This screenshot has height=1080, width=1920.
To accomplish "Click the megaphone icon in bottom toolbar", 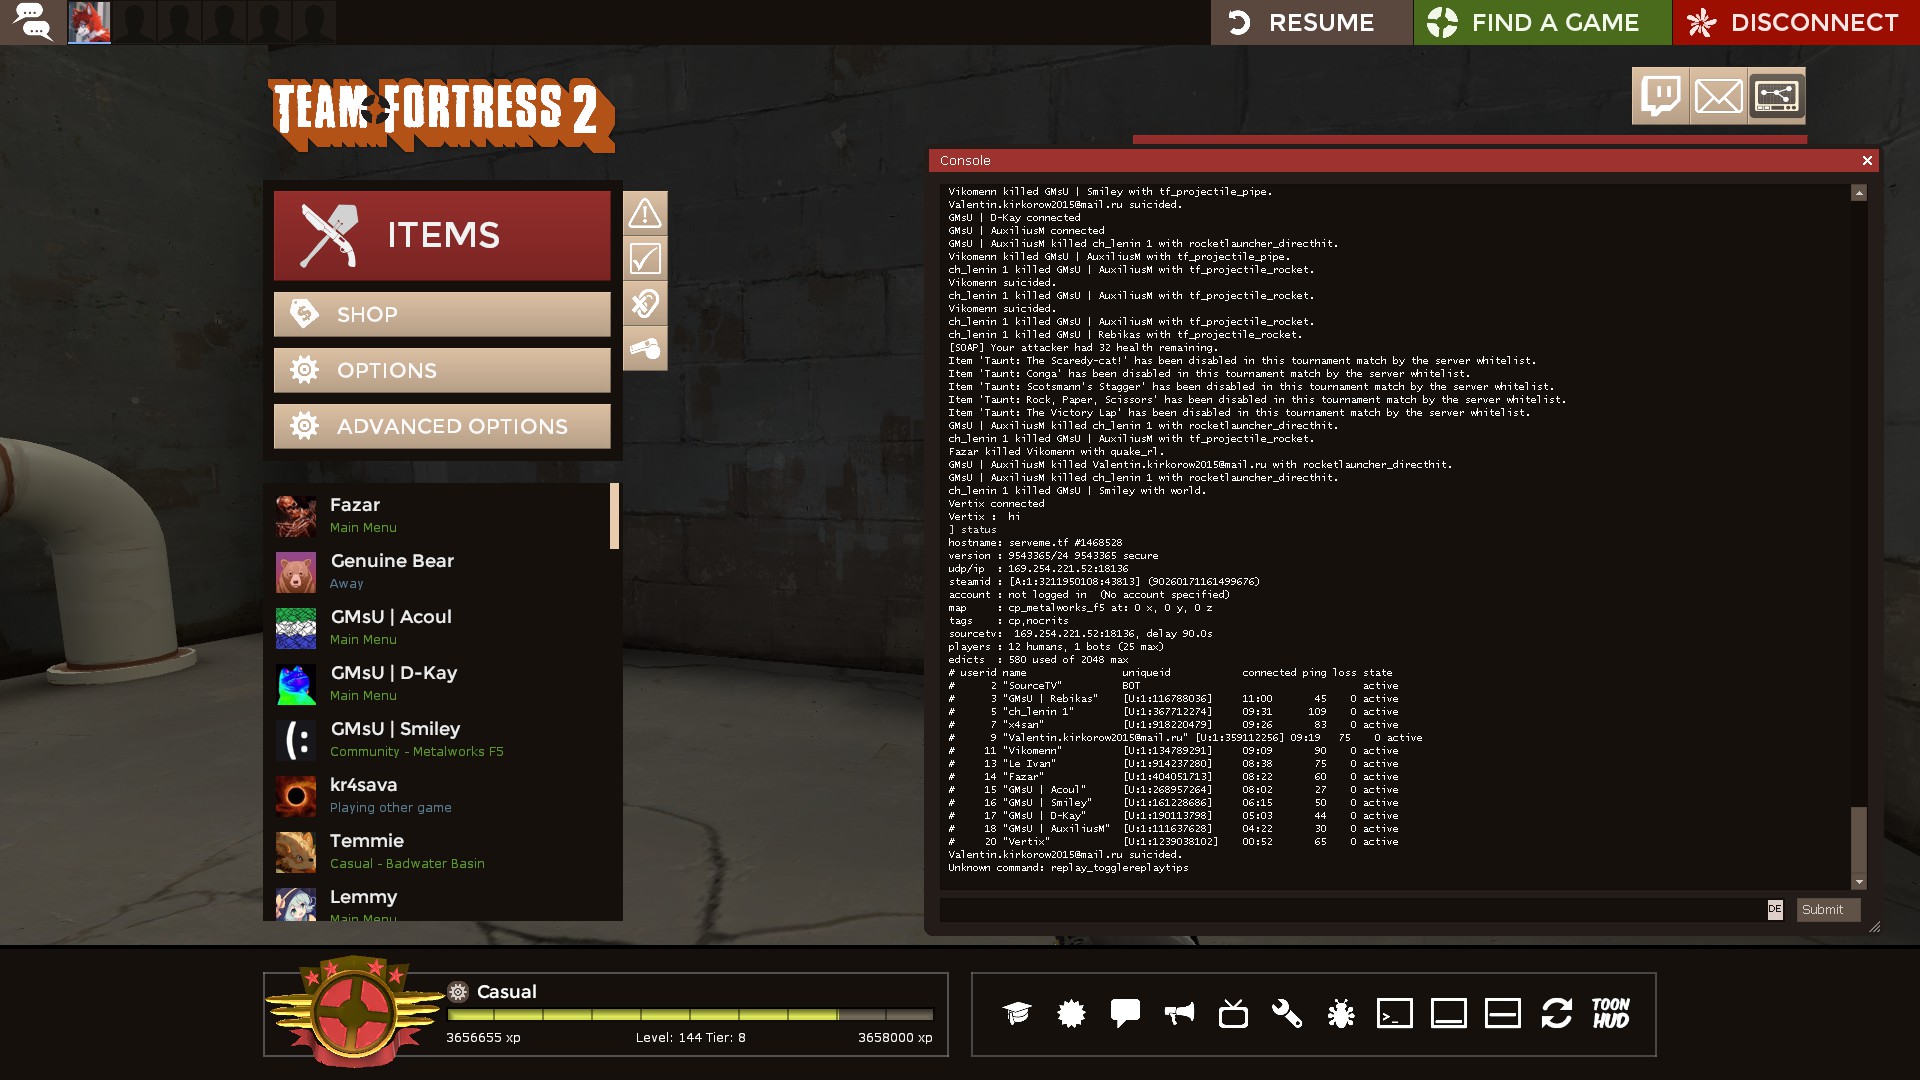I will [1179, 1014].
